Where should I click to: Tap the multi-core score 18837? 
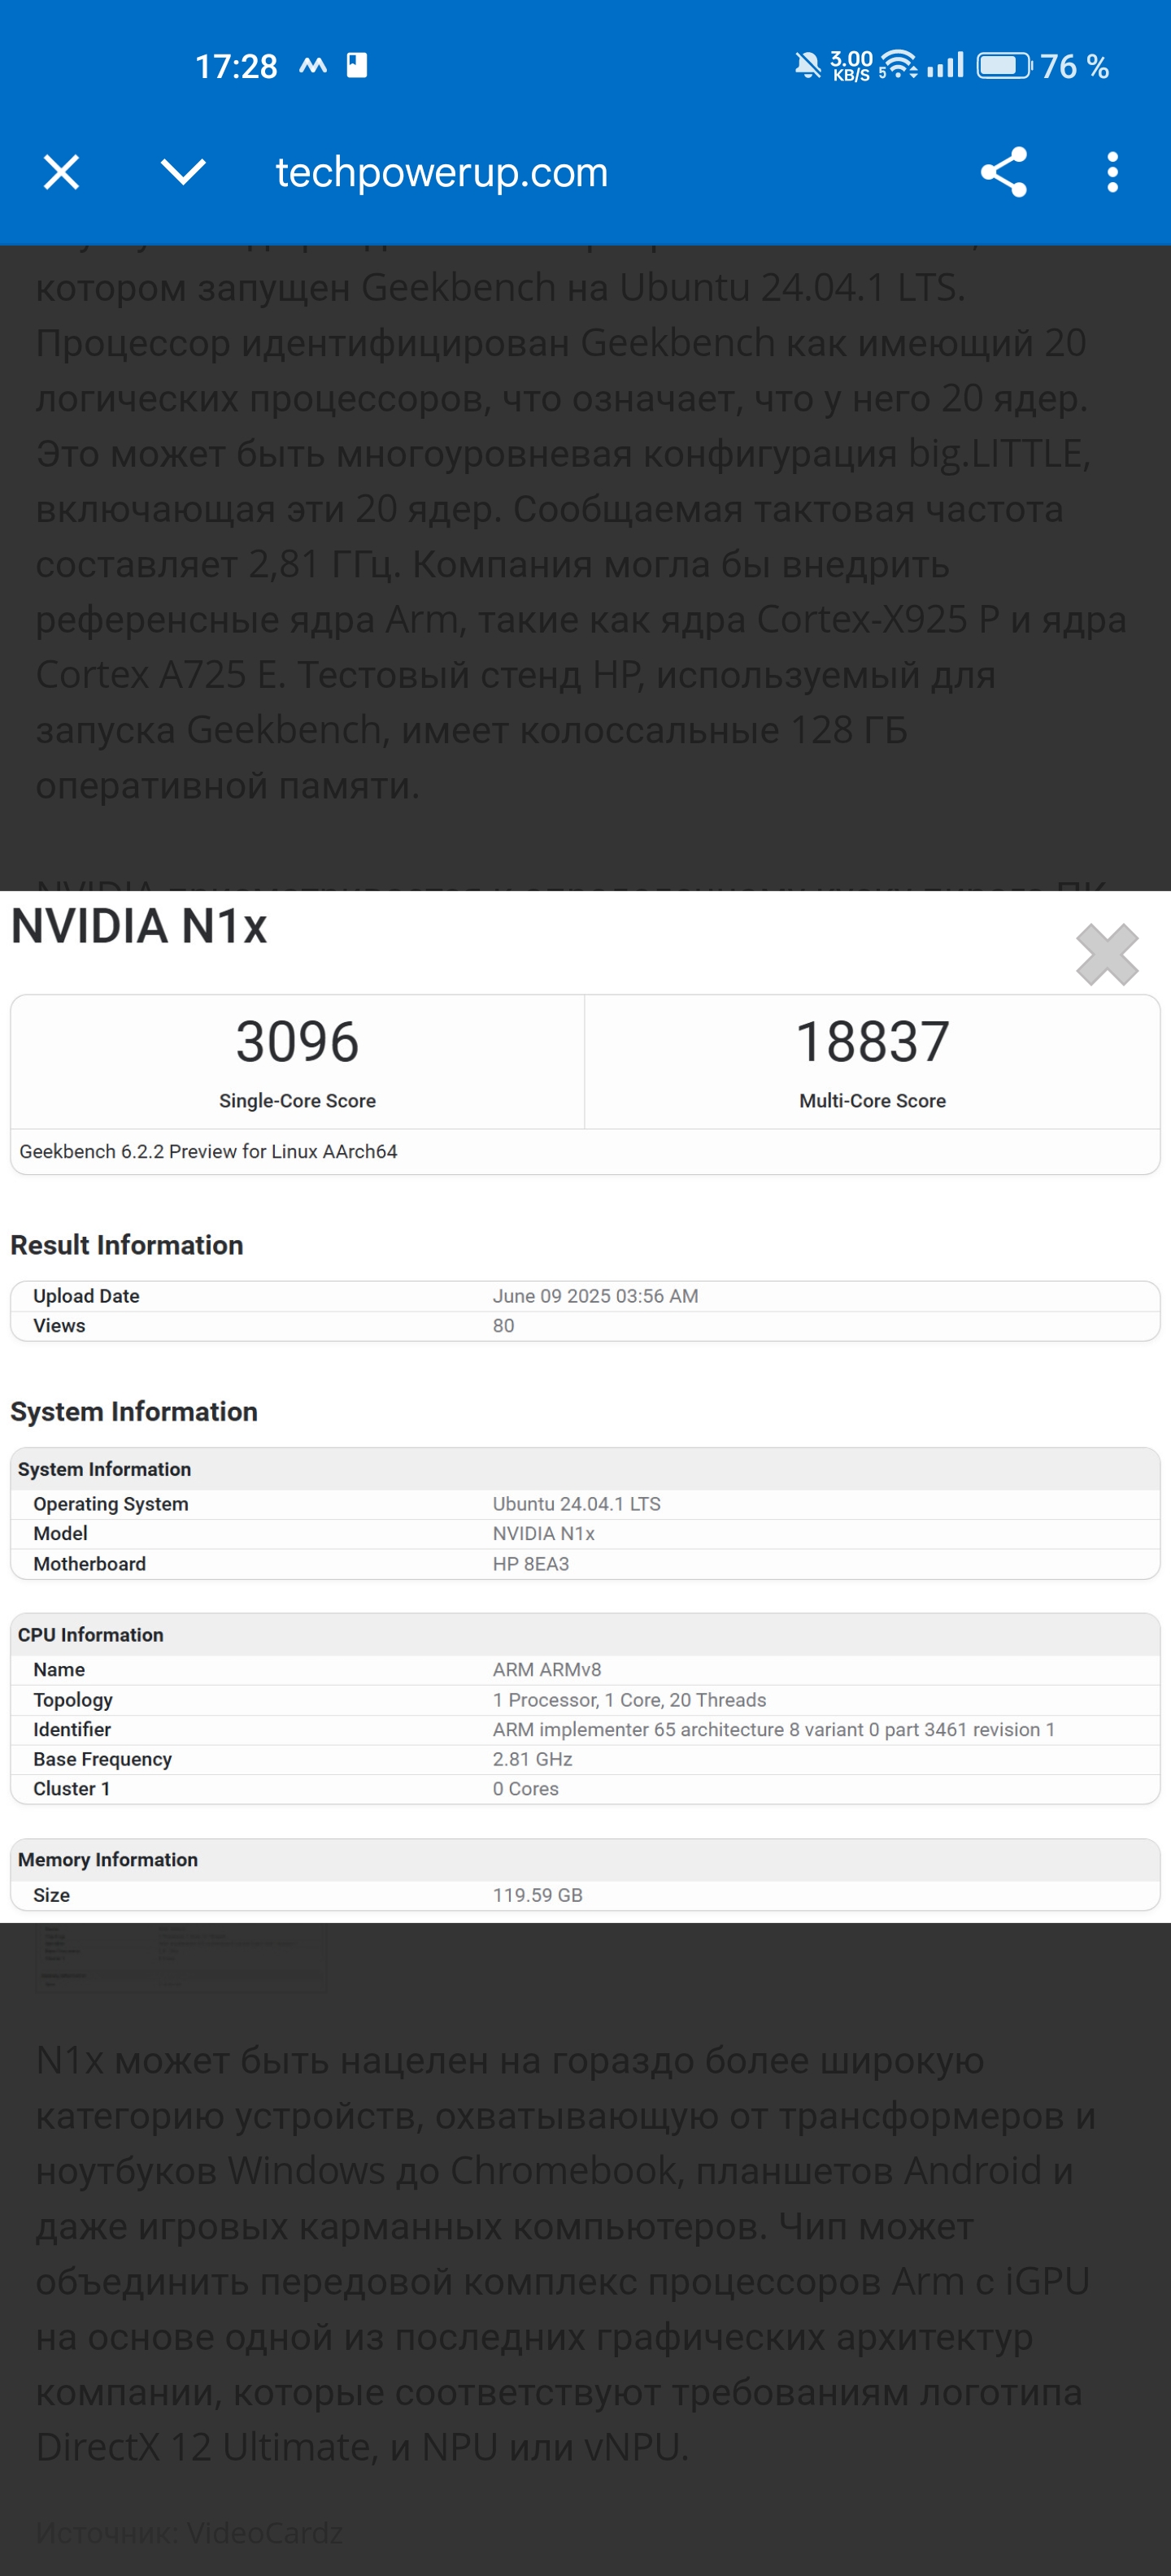click(872, 1042)
